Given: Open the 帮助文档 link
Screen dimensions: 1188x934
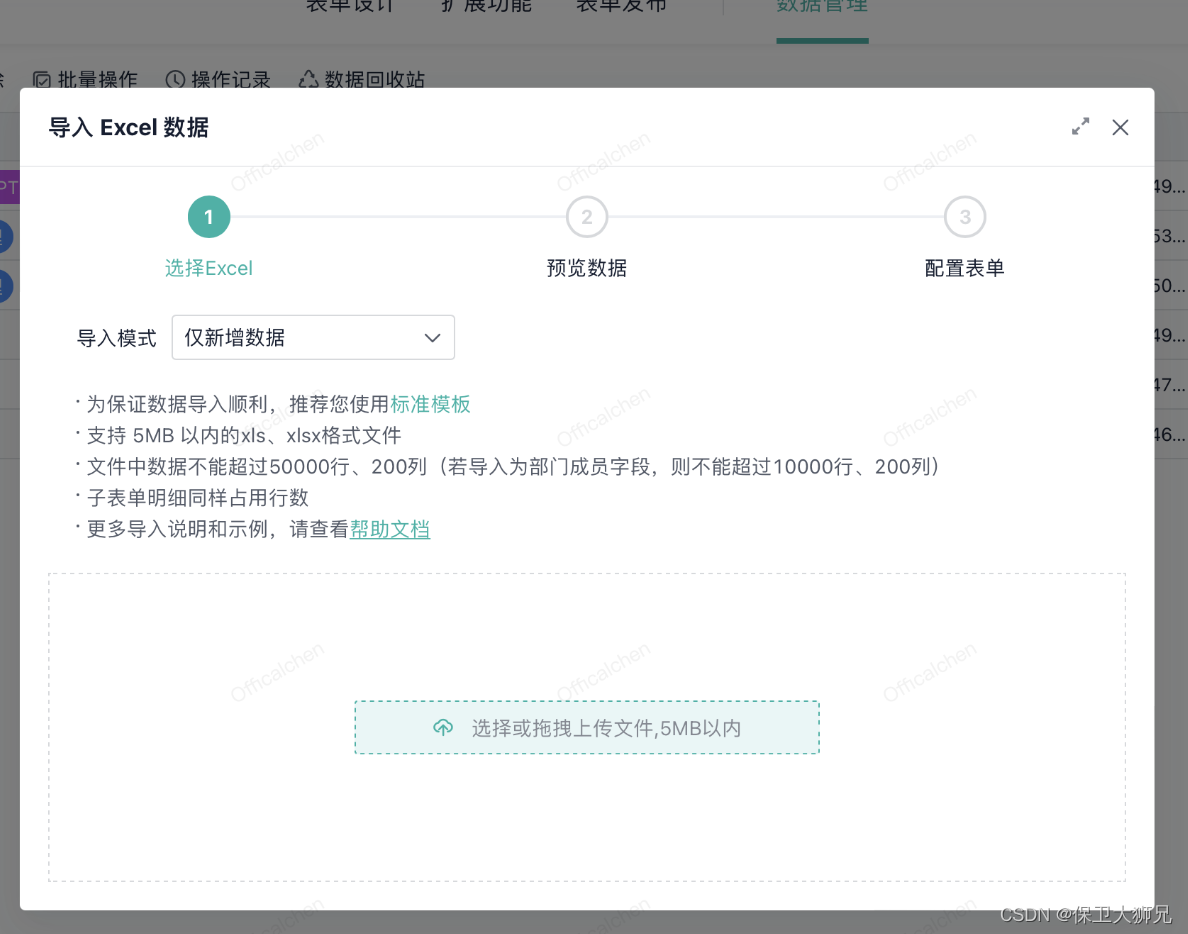Looking at the screenshot, I should point(389,529).
